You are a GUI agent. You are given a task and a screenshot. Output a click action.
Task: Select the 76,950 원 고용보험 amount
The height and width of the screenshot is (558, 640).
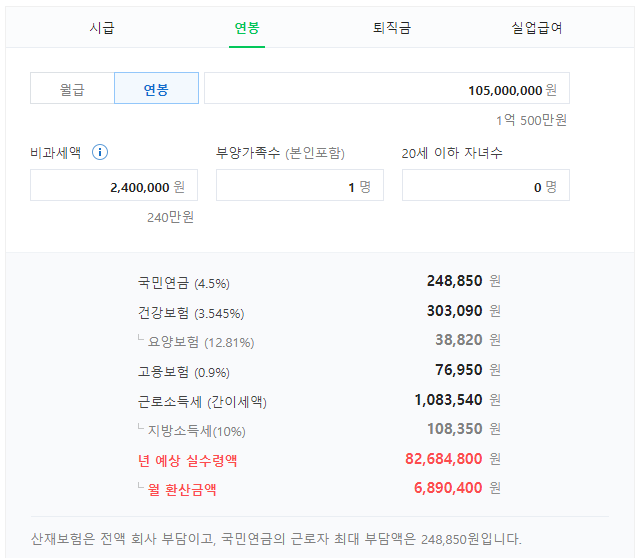[468, 370]
